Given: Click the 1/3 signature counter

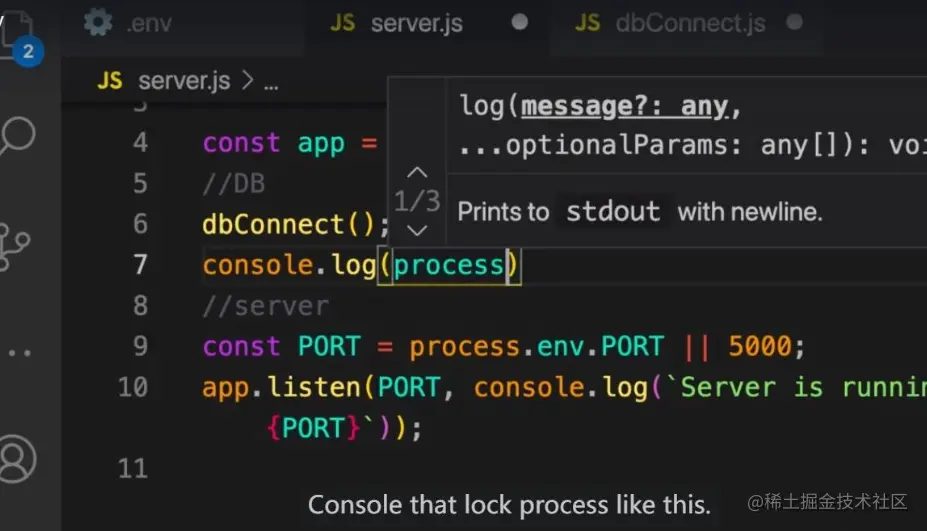Looking at the screenshot, I should tap(417, 201).
